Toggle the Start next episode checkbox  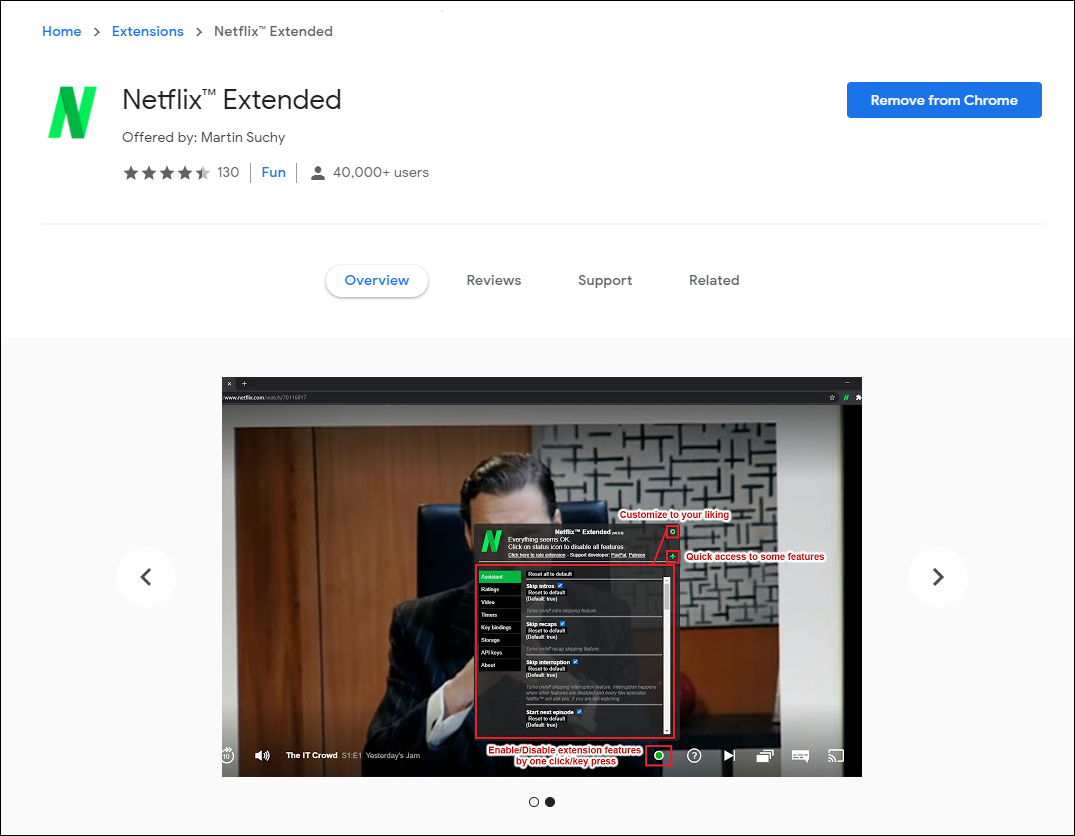point(579,712)
